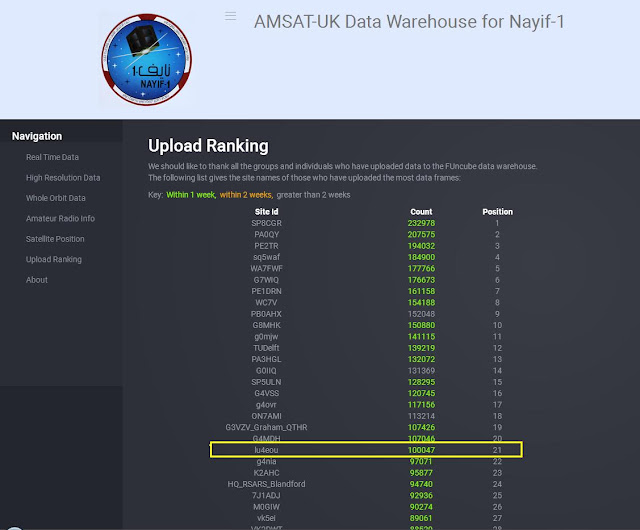640x530 pixels.
Task: Select site id SP8CGR
Action: click(267, 223)
